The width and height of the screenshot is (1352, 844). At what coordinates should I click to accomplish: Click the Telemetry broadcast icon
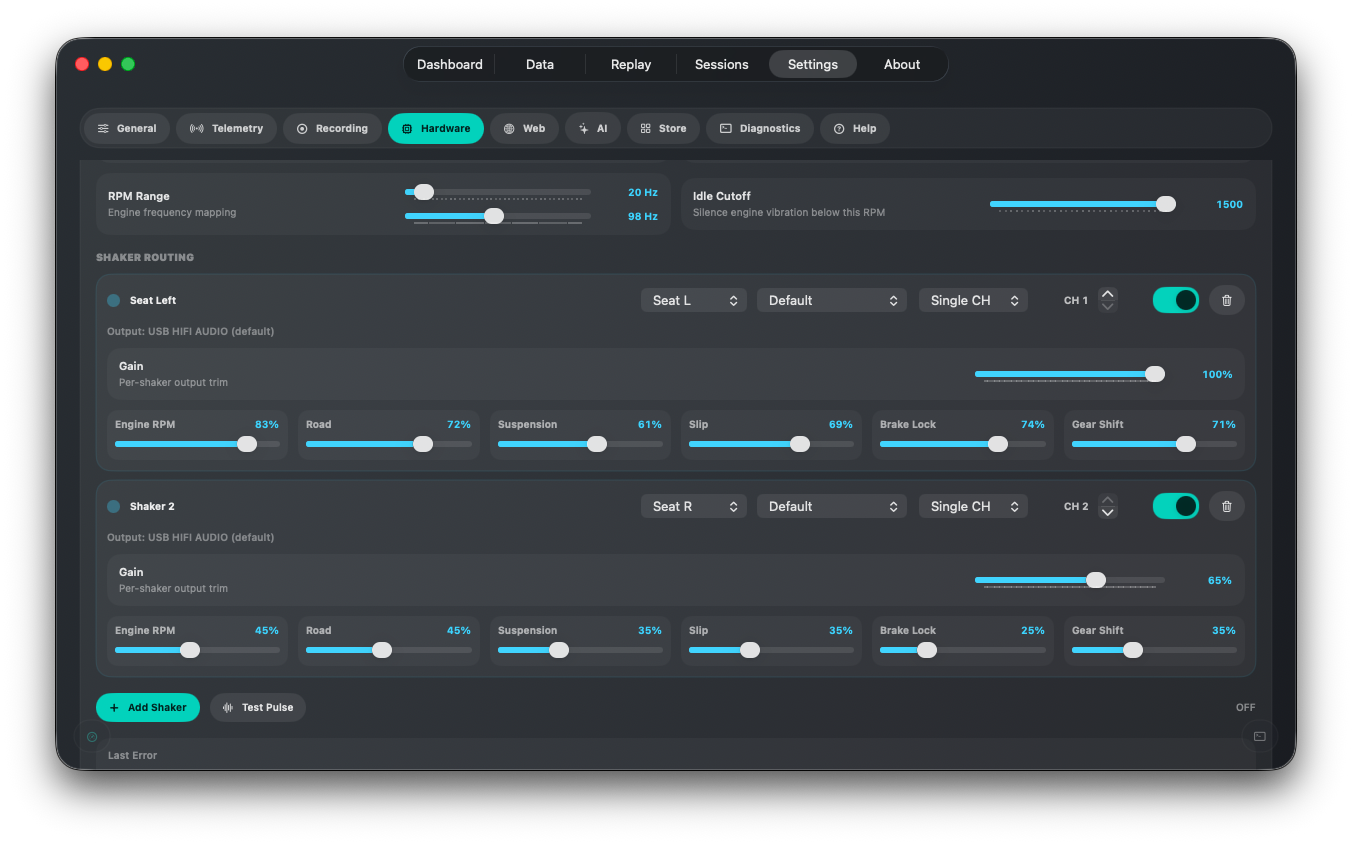[x=197, y=129]
